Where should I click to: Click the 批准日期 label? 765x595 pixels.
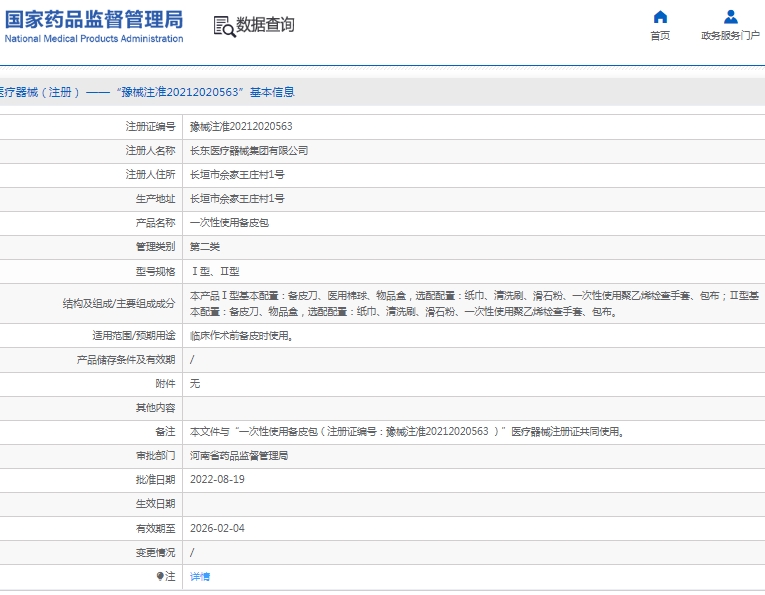(x=155, y=480)
